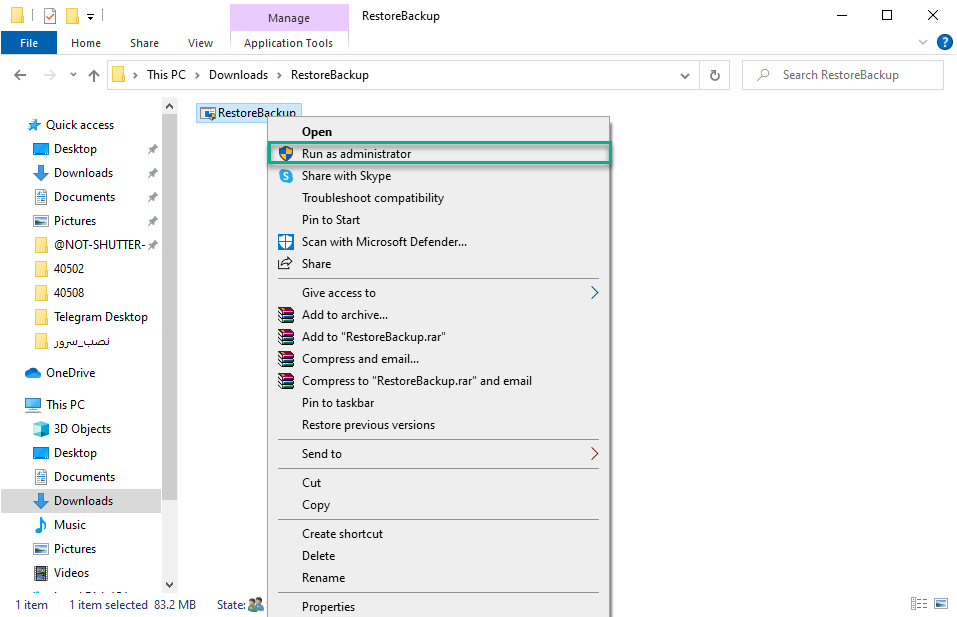
Task: Open the recent locations dropdown arrow
Action: click(73, 75)
